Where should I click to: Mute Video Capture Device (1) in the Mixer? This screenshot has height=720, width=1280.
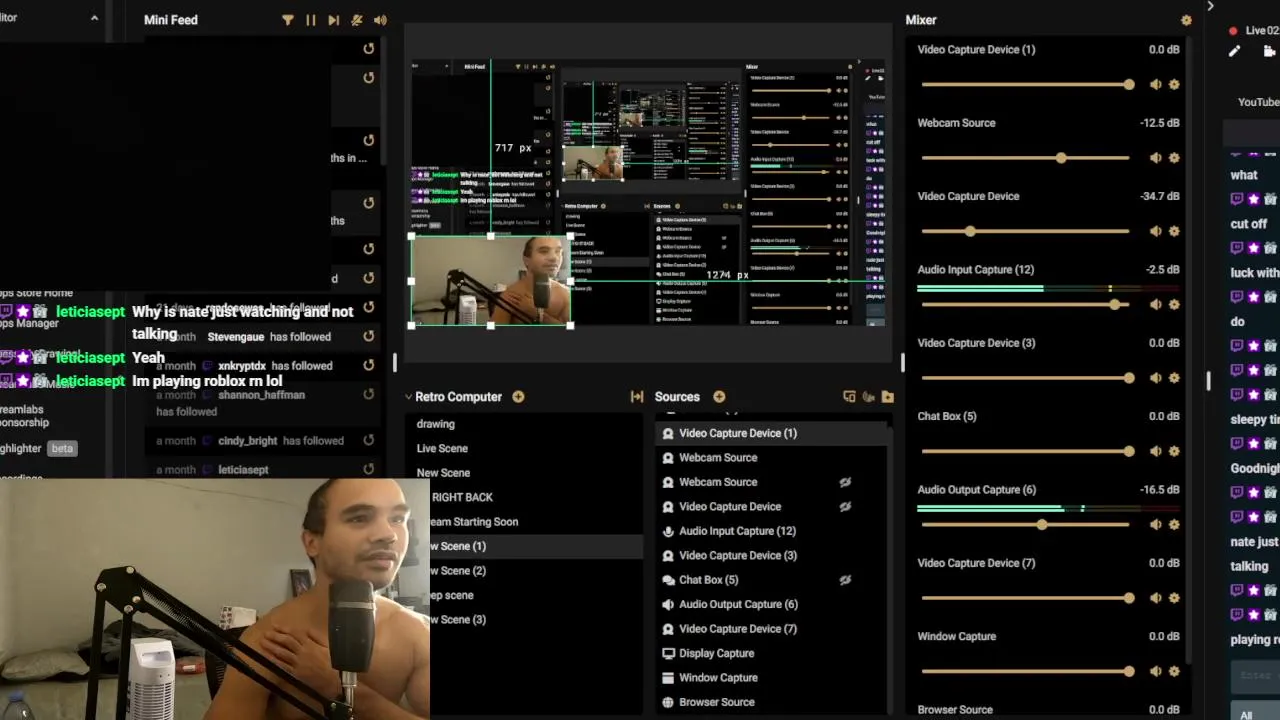pos(1156,85)
